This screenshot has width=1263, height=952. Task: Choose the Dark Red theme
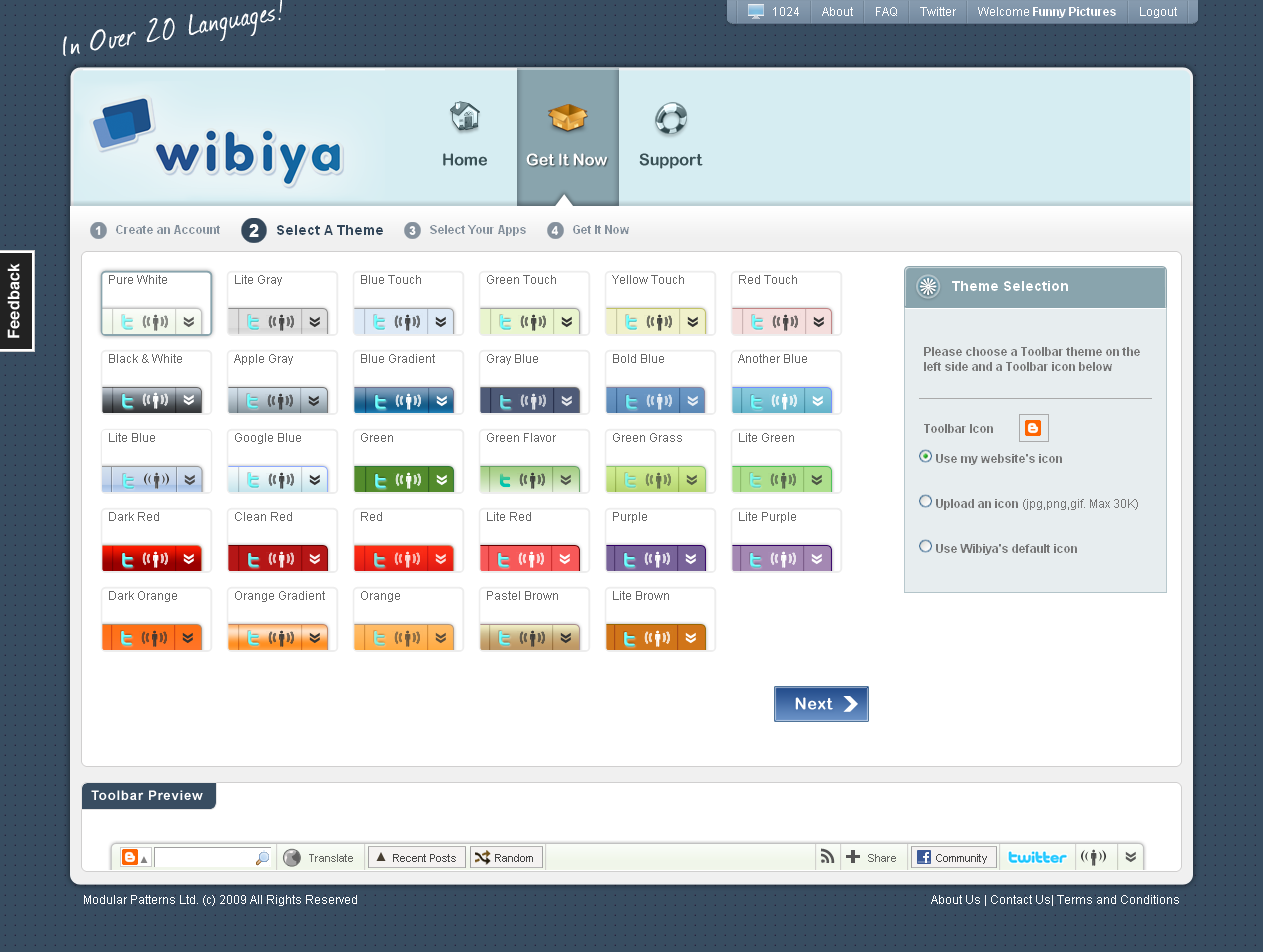pyautogui.click(x=156, y=540)
